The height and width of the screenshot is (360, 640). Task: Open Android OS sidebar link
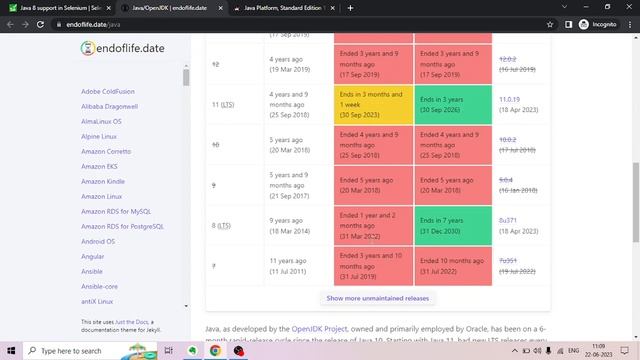[98, 241]
